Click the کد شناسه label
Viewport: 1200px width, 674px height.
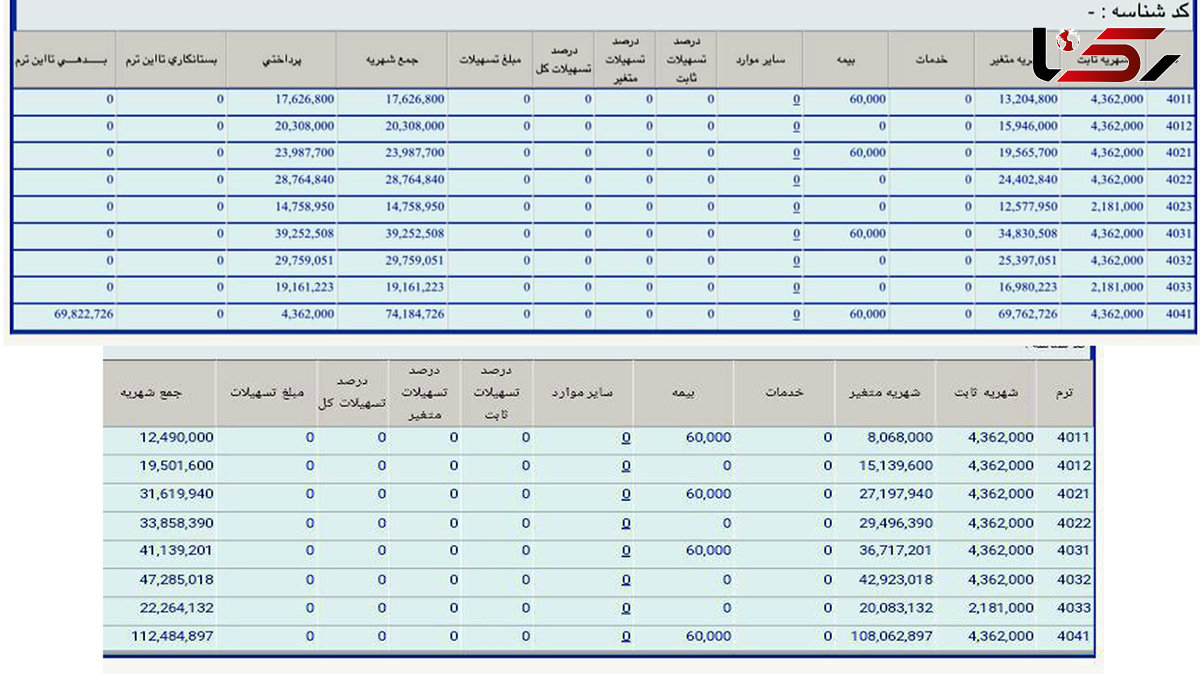[x=1142, y=11]
